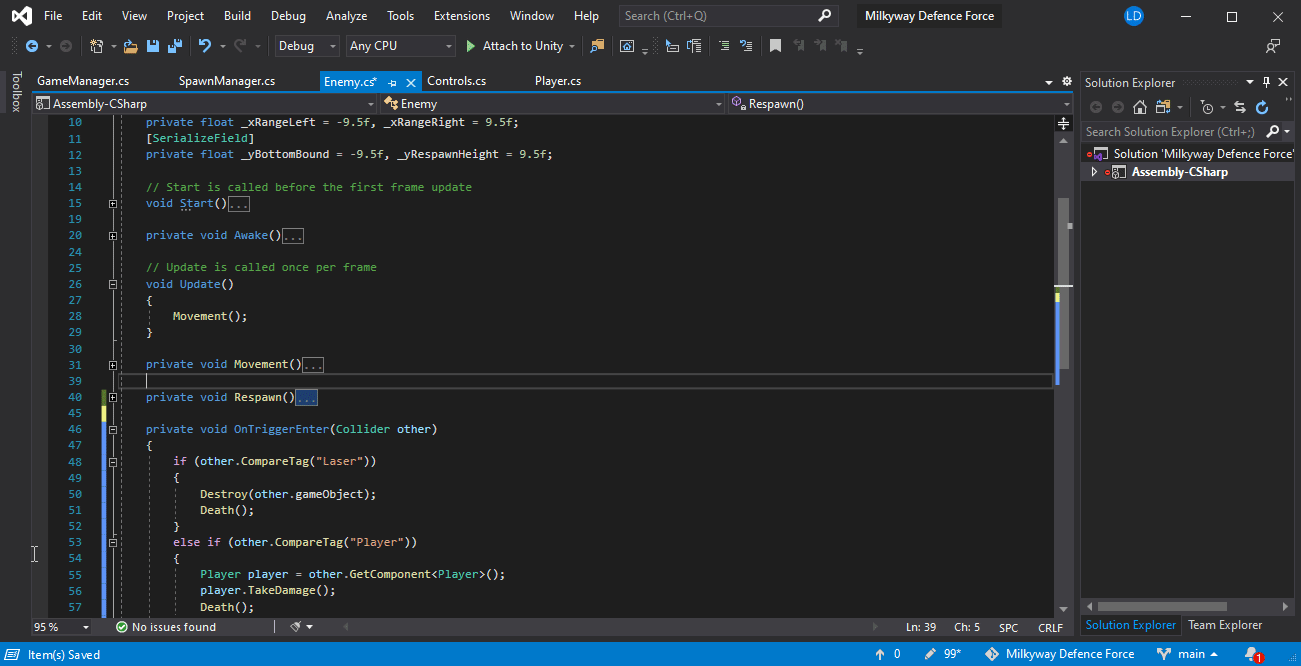
Task: Click the search magnifier in the title bar
Action: pyautogui.click(x=824, y=16)
